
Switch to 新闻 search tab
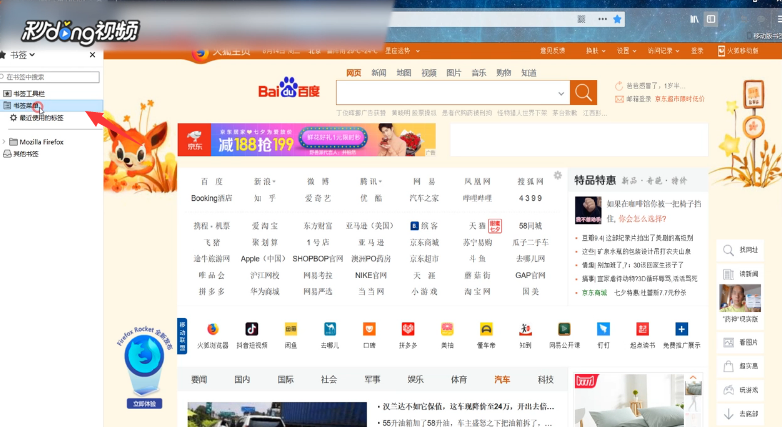point(379,73)
